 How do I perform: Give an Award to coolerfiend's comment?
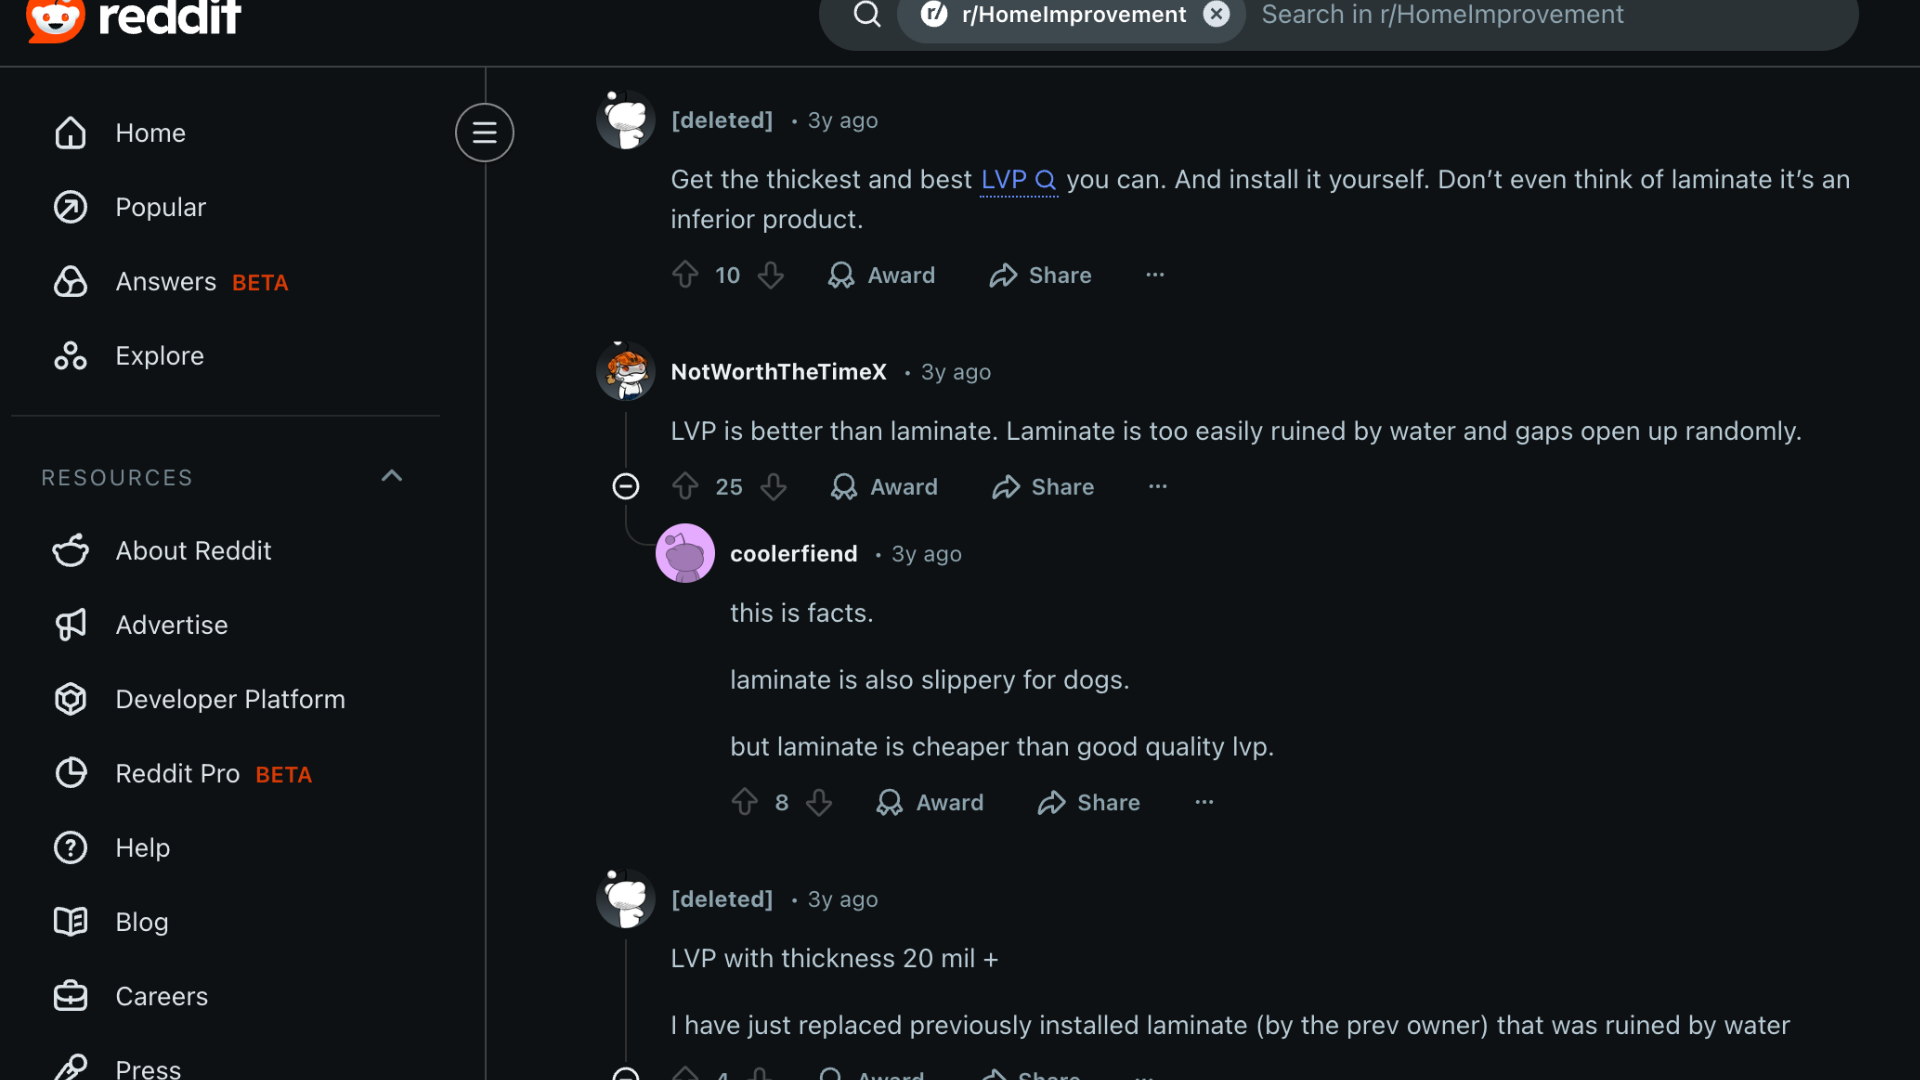(929, 802)
